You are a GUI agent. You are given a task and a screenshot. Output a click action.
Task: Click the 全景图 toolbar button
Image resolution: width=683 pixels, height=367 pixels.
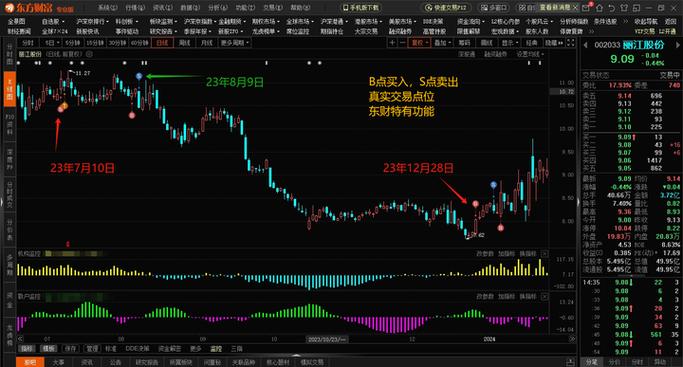[17, 21]
